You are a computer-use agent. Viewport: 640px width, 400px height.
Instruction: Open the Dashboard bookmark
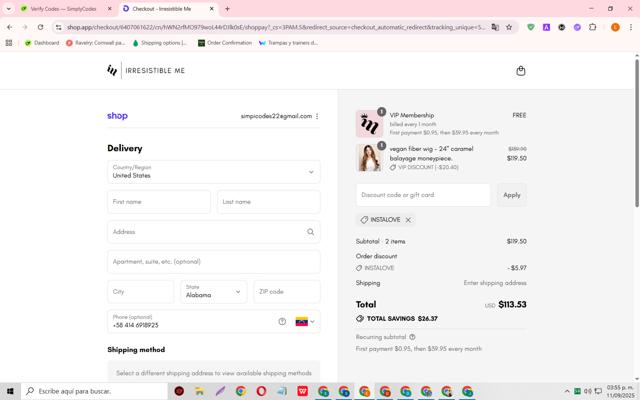[x=42, y=43]
